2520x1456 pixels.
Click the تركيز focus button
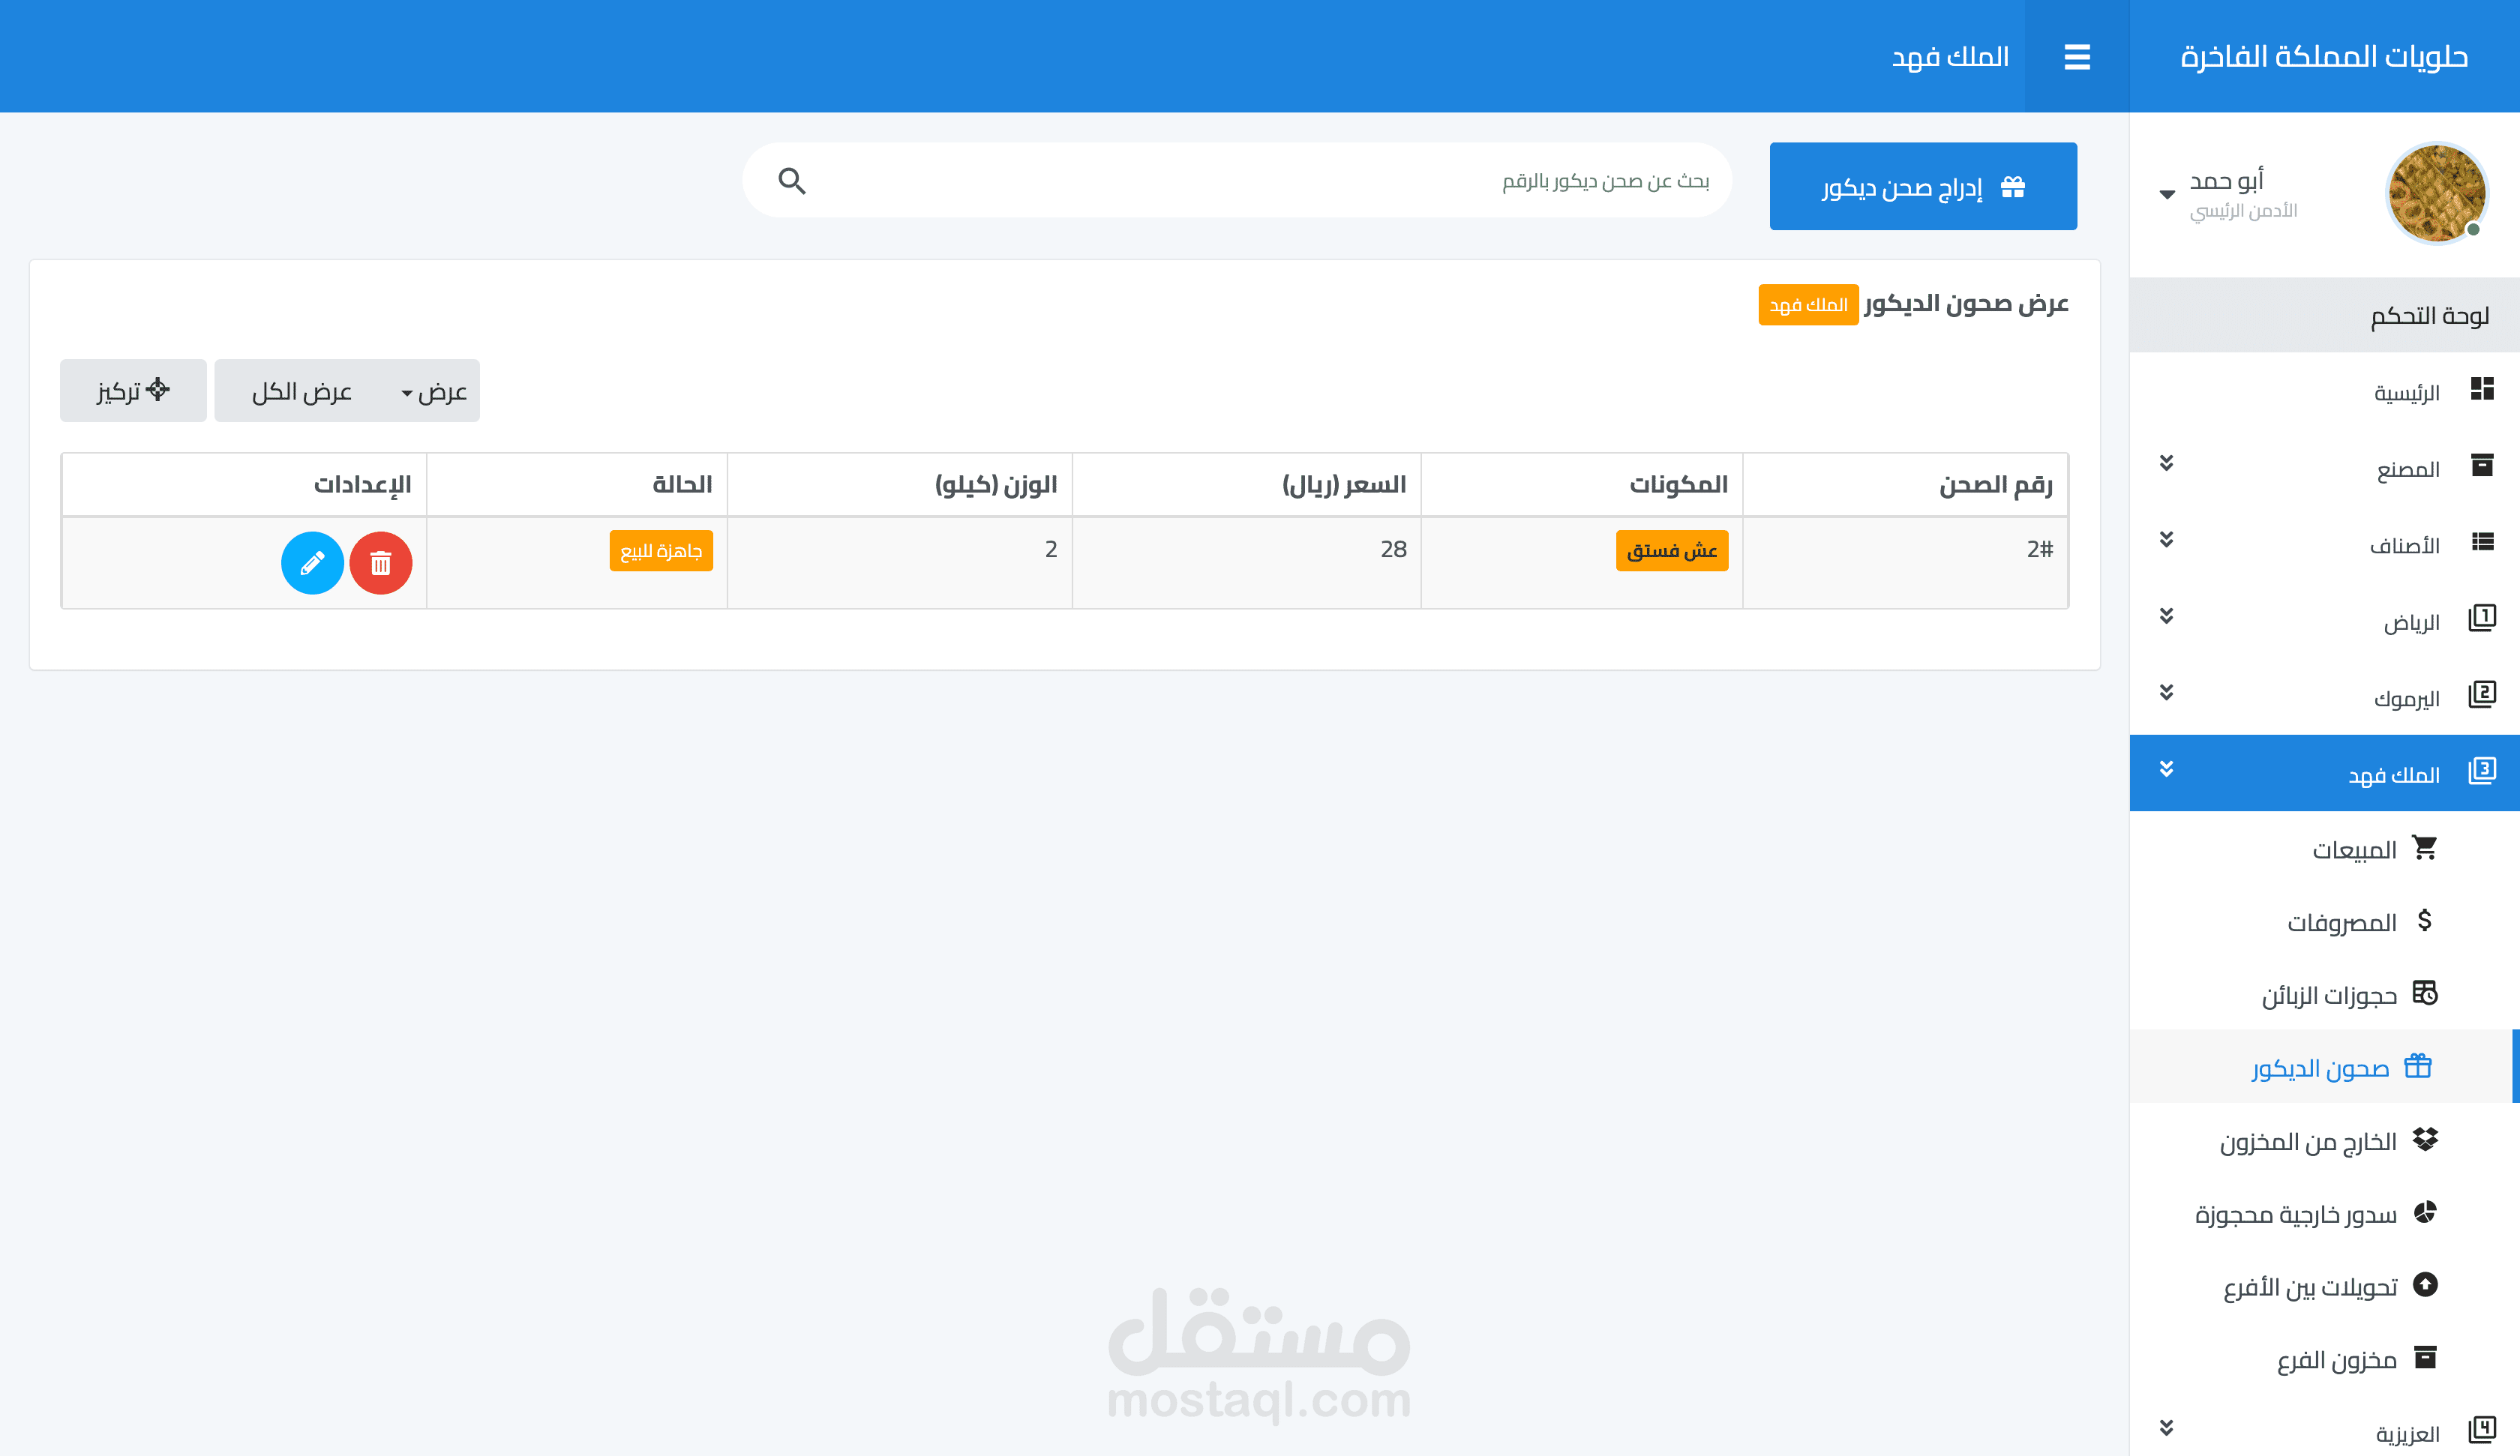coord(133,391)
